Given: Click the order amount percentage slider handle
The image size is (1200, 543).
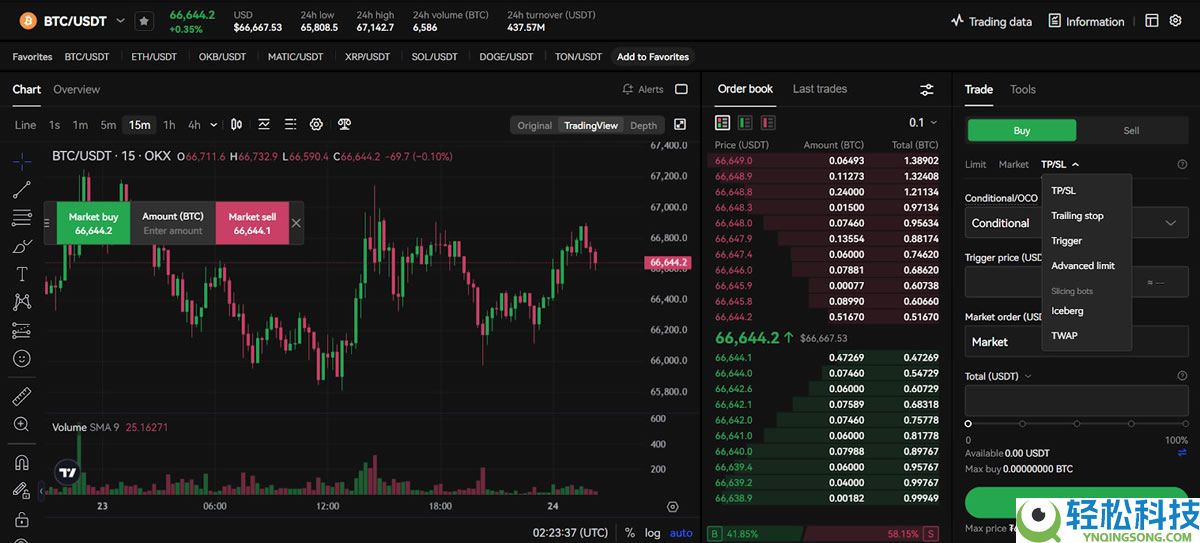Looking at the screenshot, I should pyautogui.click(x=968, y=424).
